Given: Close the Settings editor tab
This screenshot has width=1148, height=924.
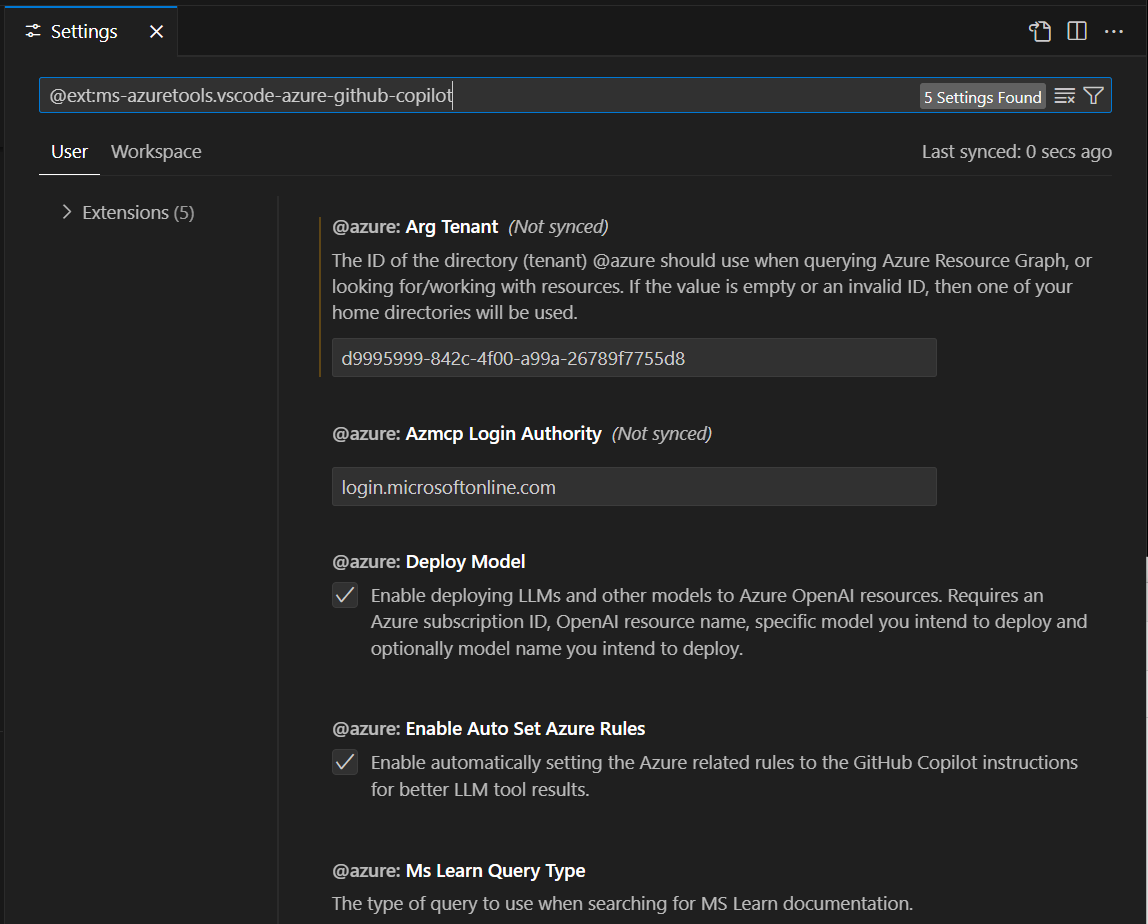Looking at the screenshot, I should coord(156,31).
